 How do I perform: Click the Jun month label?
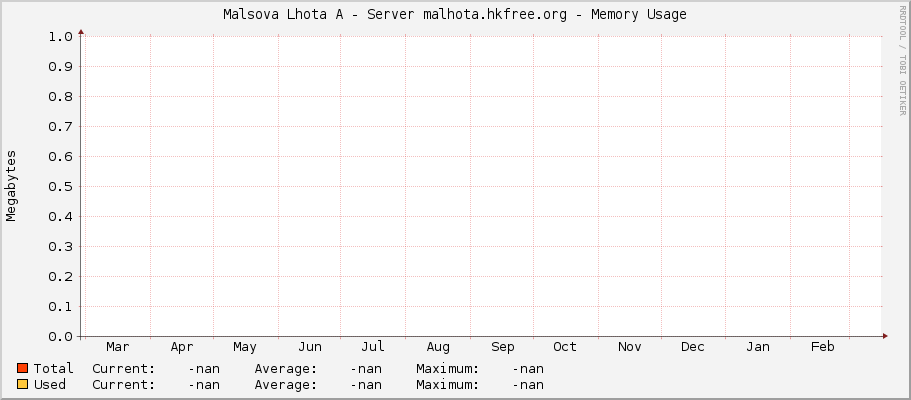coord(310,347)
